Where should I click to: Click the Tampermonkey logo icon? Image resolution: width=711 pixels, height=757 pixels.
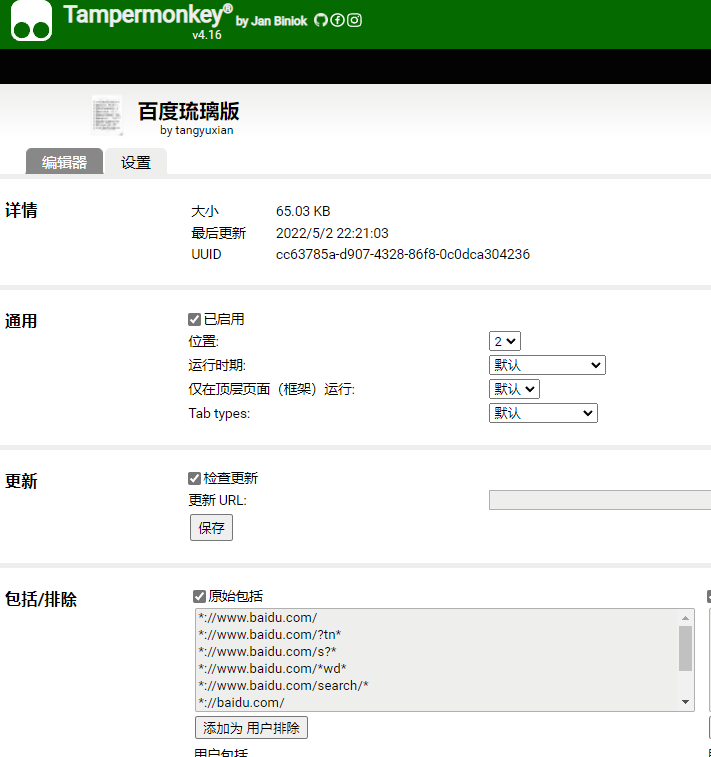click(x=31, y=21)
